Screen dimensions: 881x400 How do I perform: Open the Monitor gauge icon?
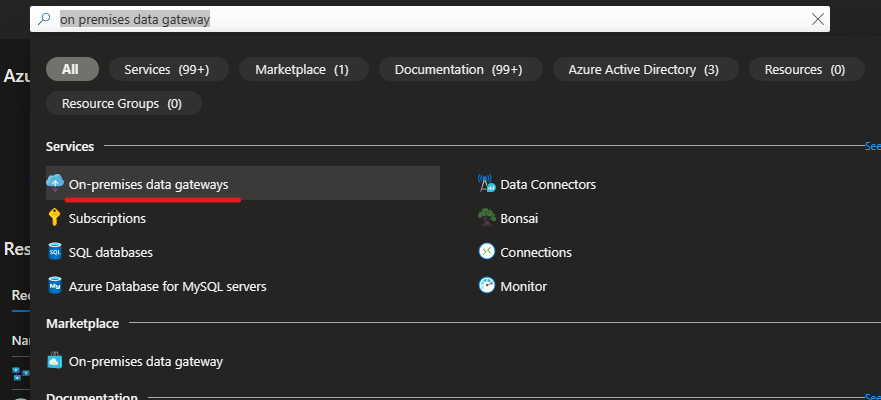pos(487,286)
